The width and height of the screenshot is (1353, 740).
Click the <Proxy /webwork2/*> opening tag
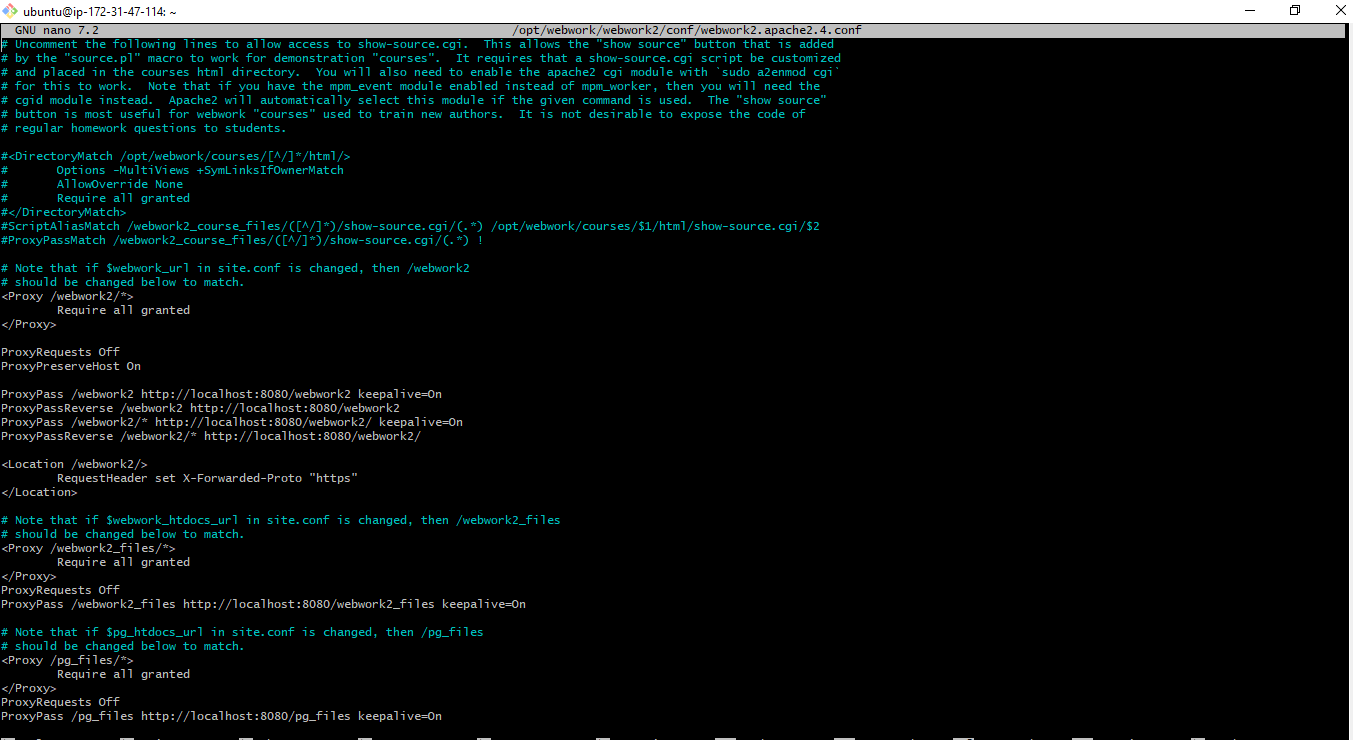(x=67, y=296)
